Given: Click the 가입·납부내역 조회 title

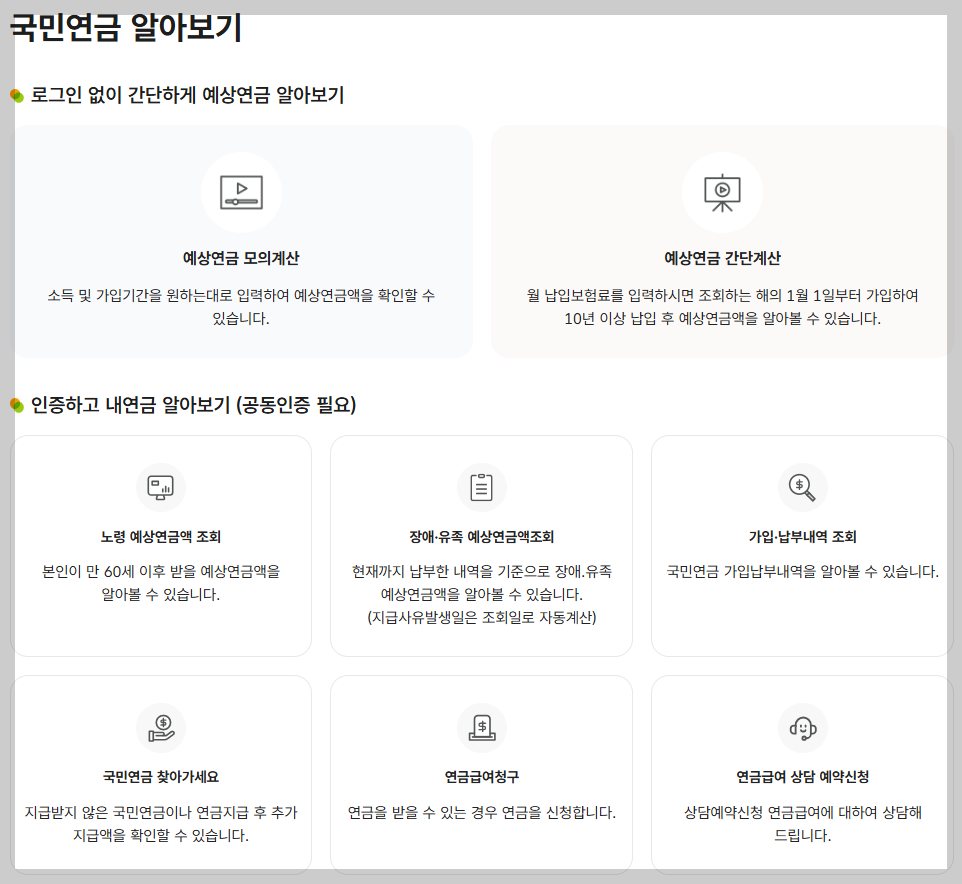Looking at the screenshot, I should point(801,535).
